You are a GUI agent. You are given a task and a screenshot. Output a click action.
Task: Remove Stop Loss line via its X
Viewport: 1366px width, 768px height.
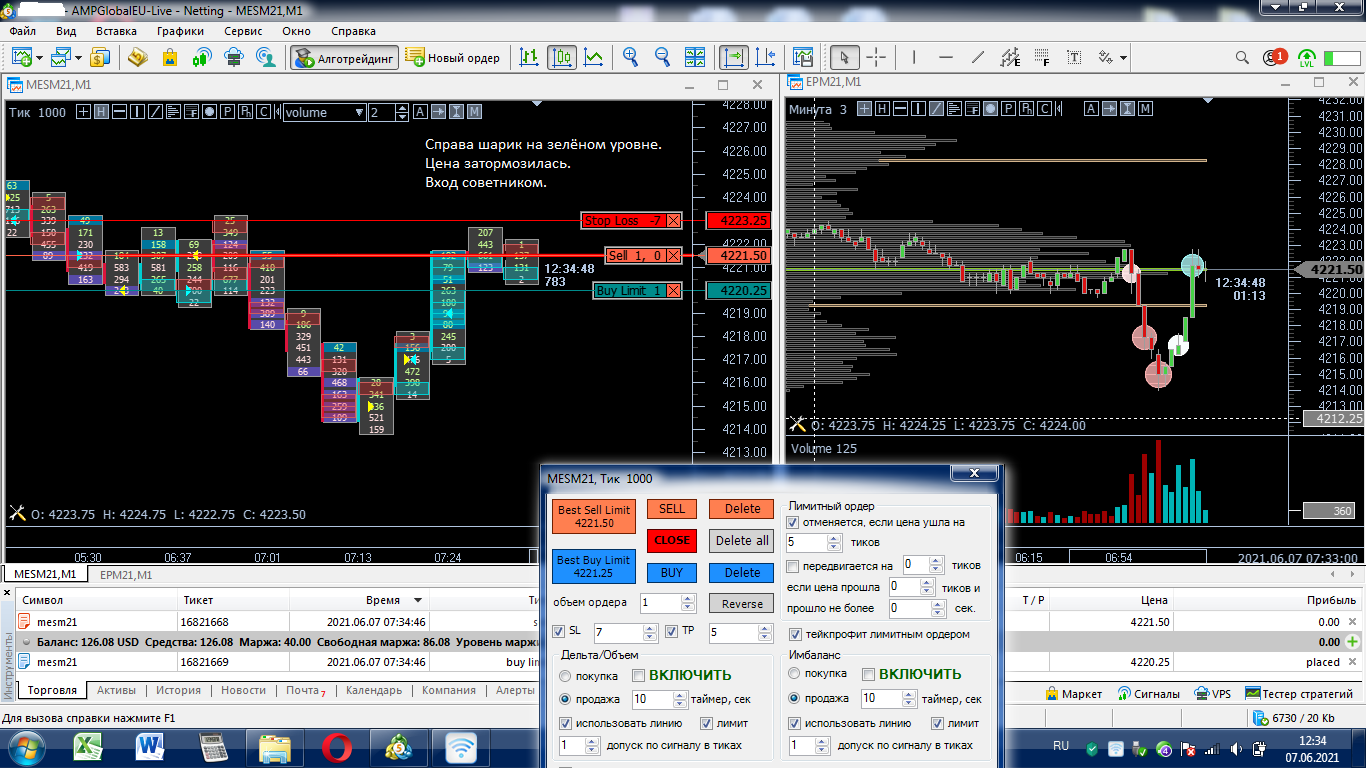[674, 220]
